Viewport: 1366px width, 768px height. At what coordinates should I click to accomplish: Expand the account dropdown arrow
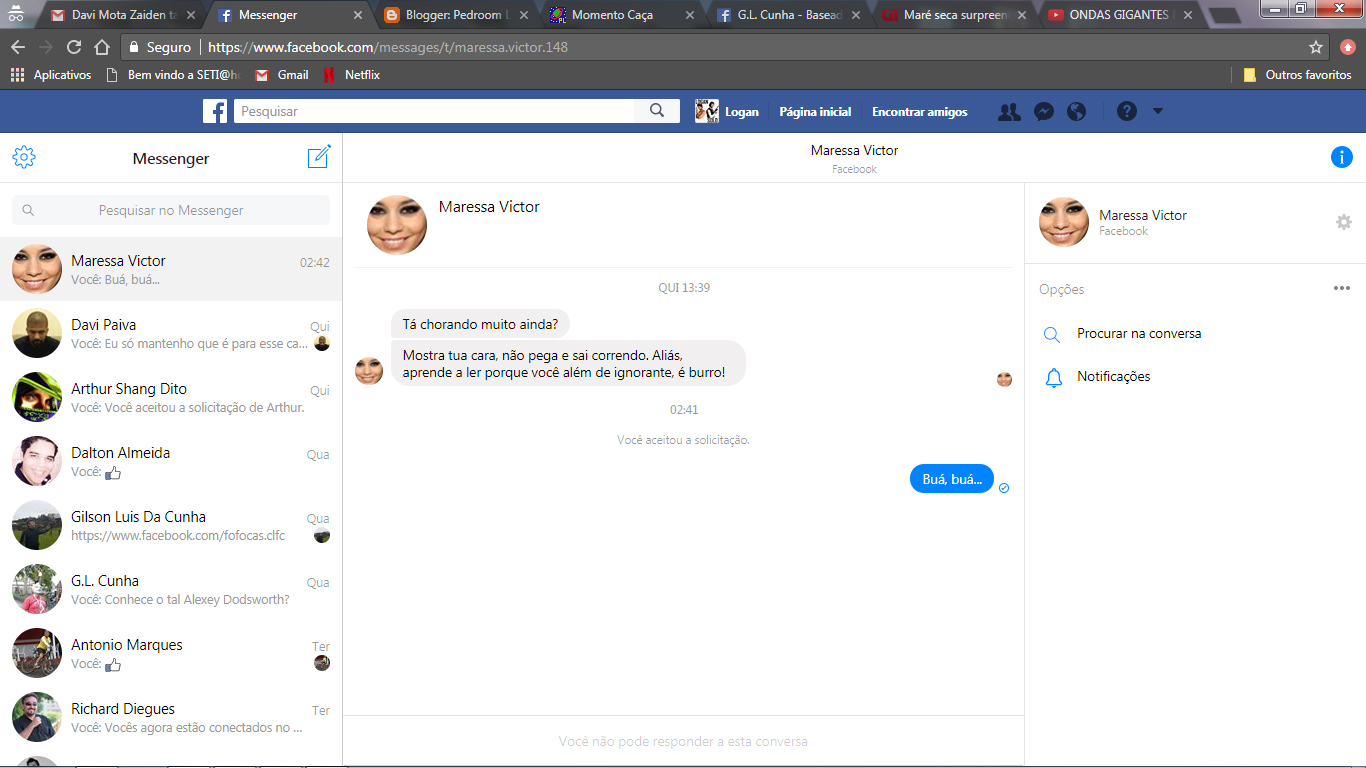click(1158, 111)
